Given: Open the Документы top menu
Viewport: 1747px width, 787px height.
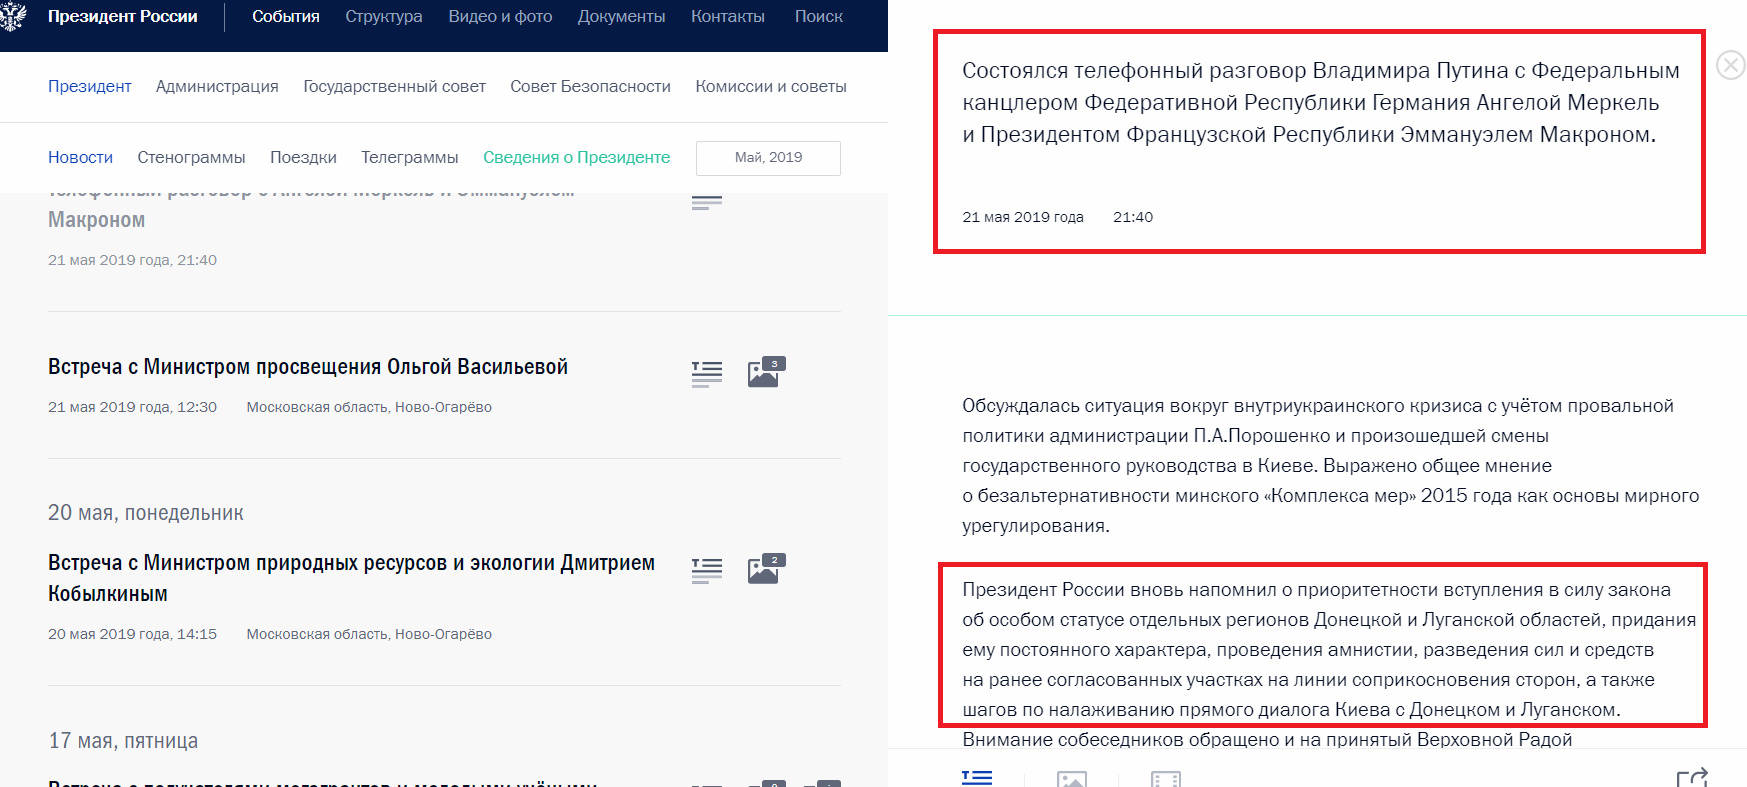Looking at the screenshot, I should tap(621, 17).
